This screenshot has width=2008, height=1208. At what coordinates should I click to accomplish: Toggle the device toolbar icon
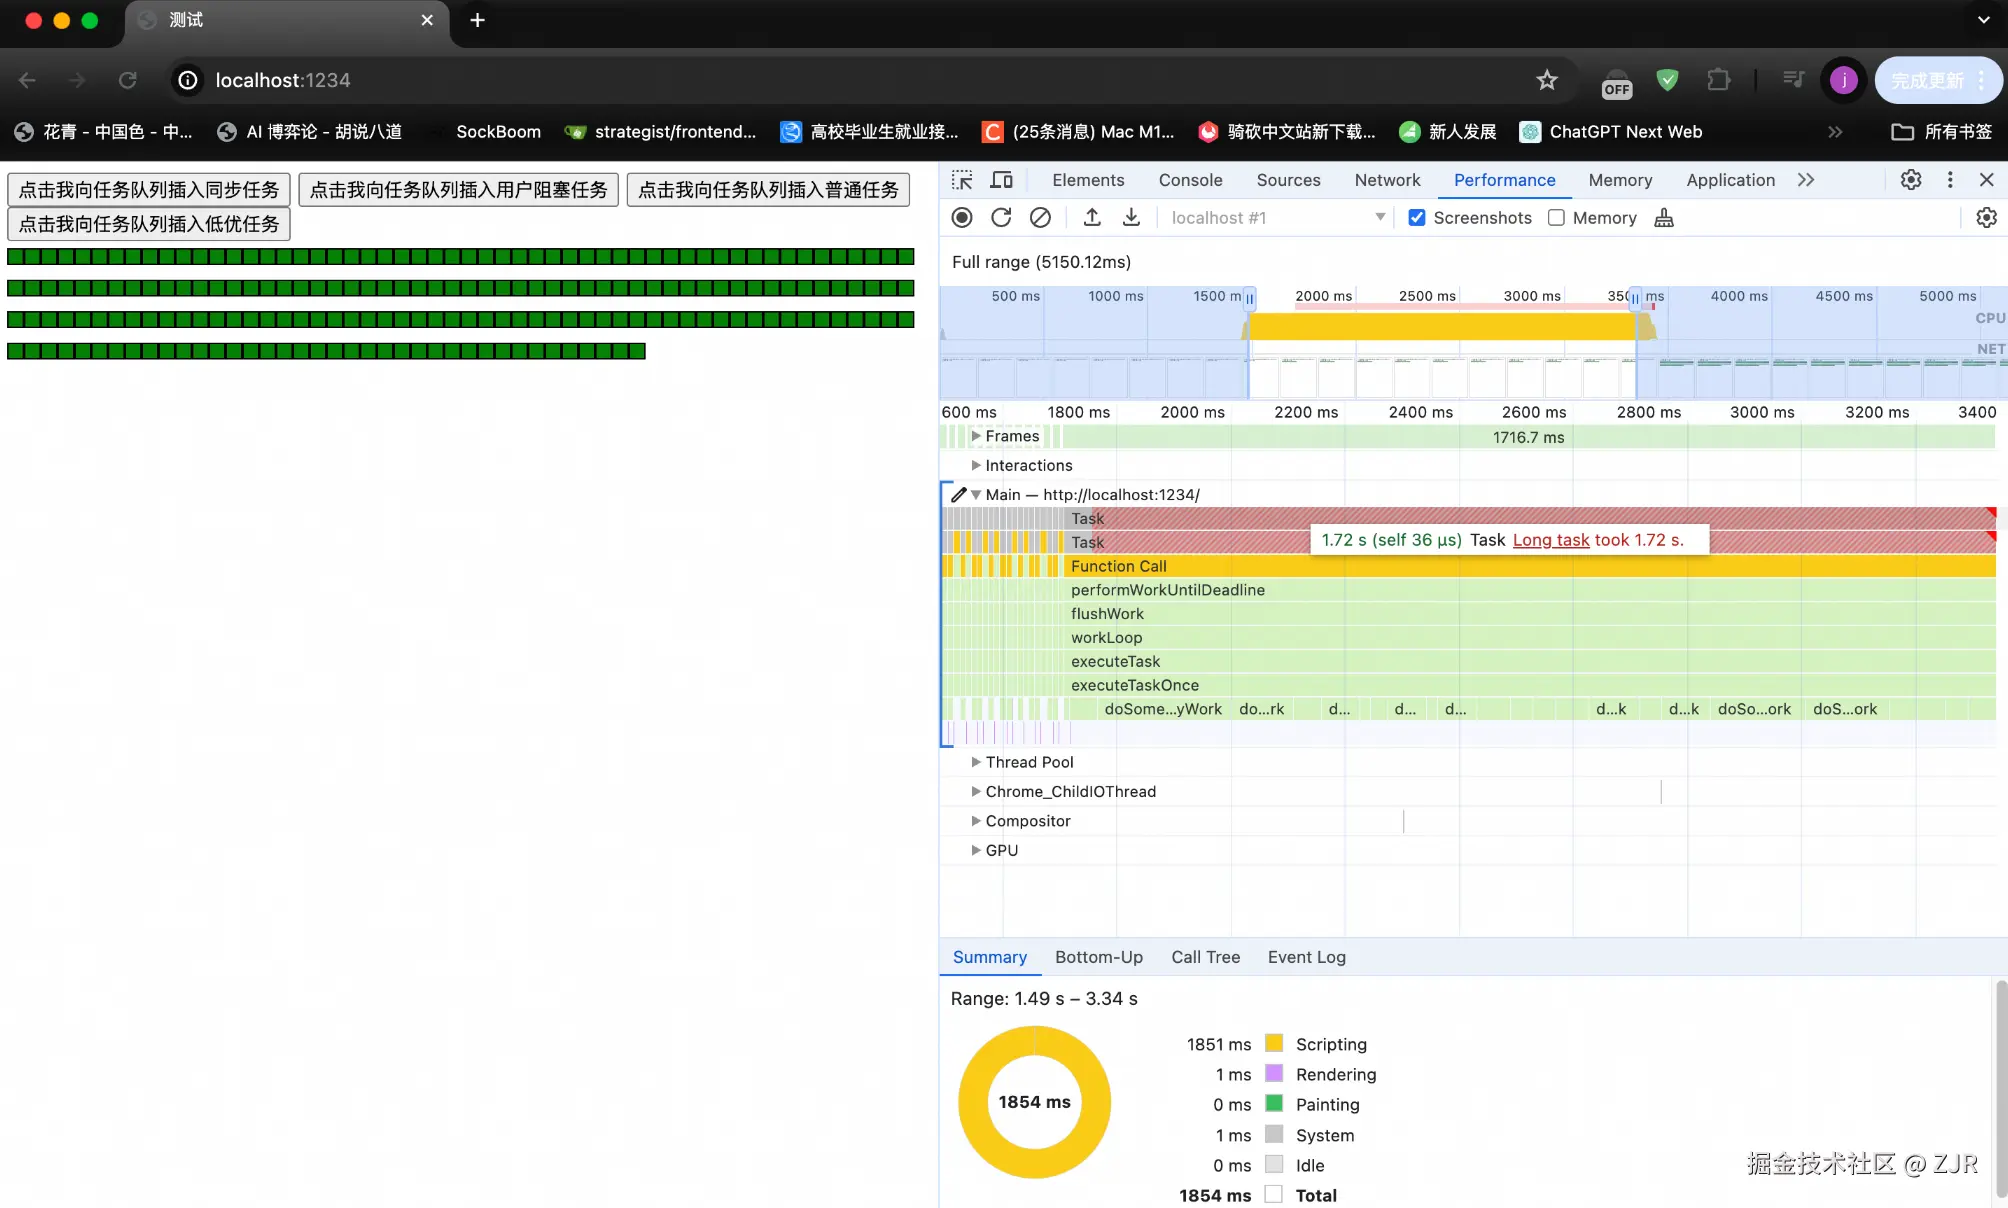[1001, 180]
